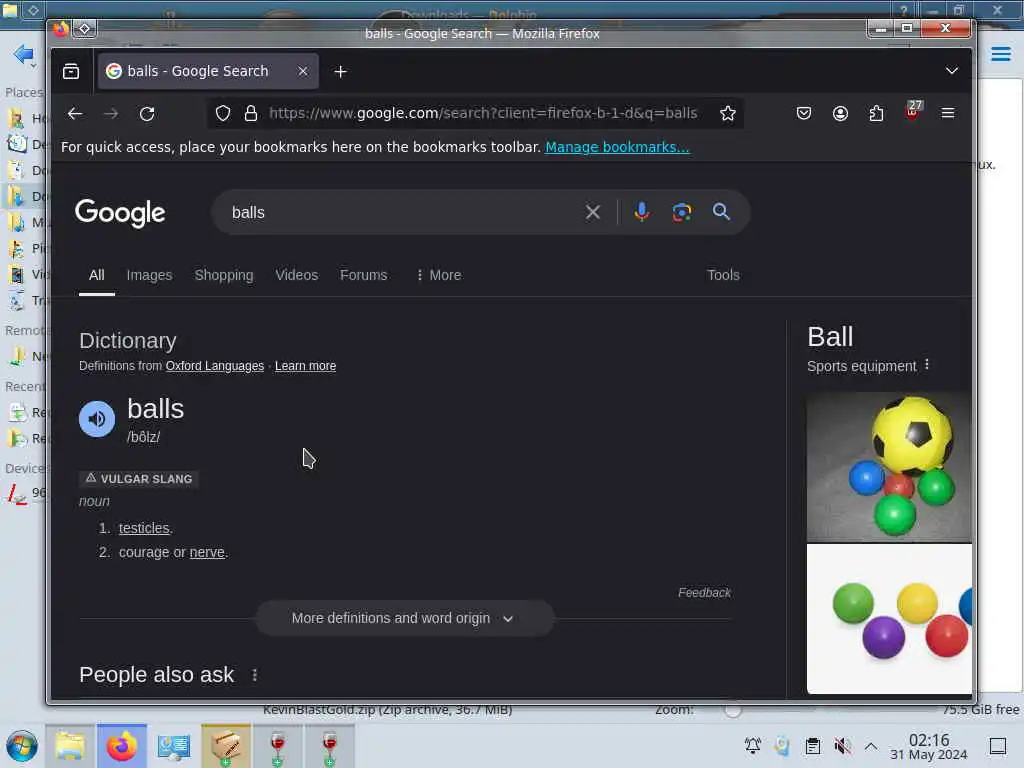Reload the page in Firefox
This screenshot has width=1024, height=768.
coord(147,114)
